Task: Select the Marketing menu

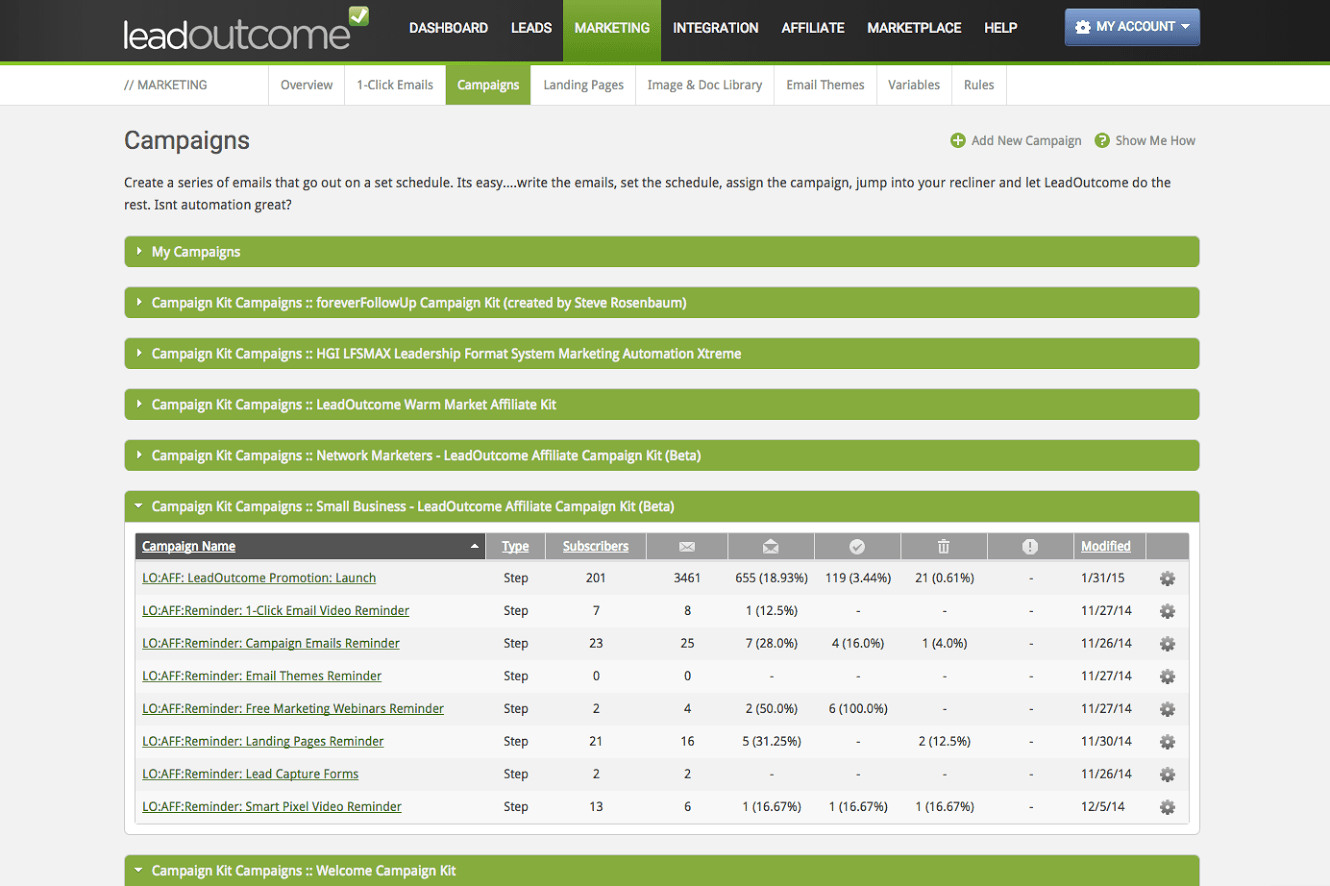Action: tap(612, 28)
